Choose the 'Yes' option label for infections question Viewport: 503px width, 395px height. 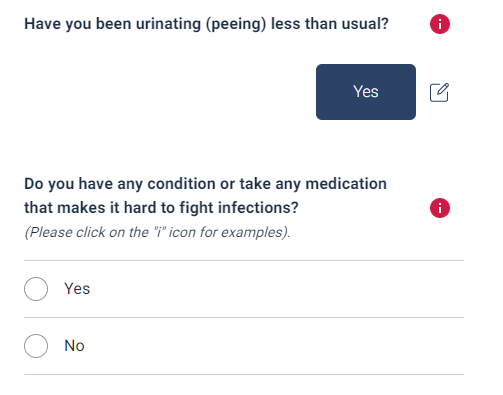pyautogui.click(x=77, y=289)
